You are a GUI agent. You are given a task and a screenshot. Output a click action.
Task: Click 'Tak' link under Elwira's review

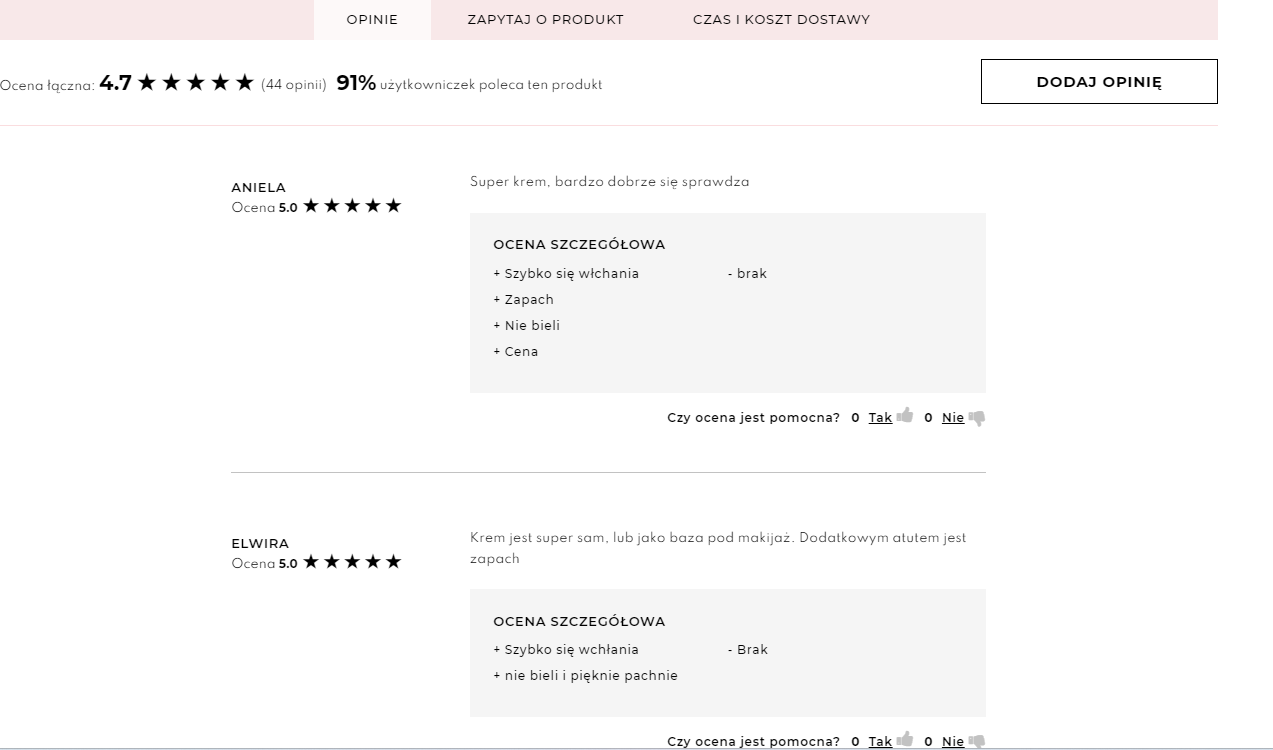[x=880, y=742]
